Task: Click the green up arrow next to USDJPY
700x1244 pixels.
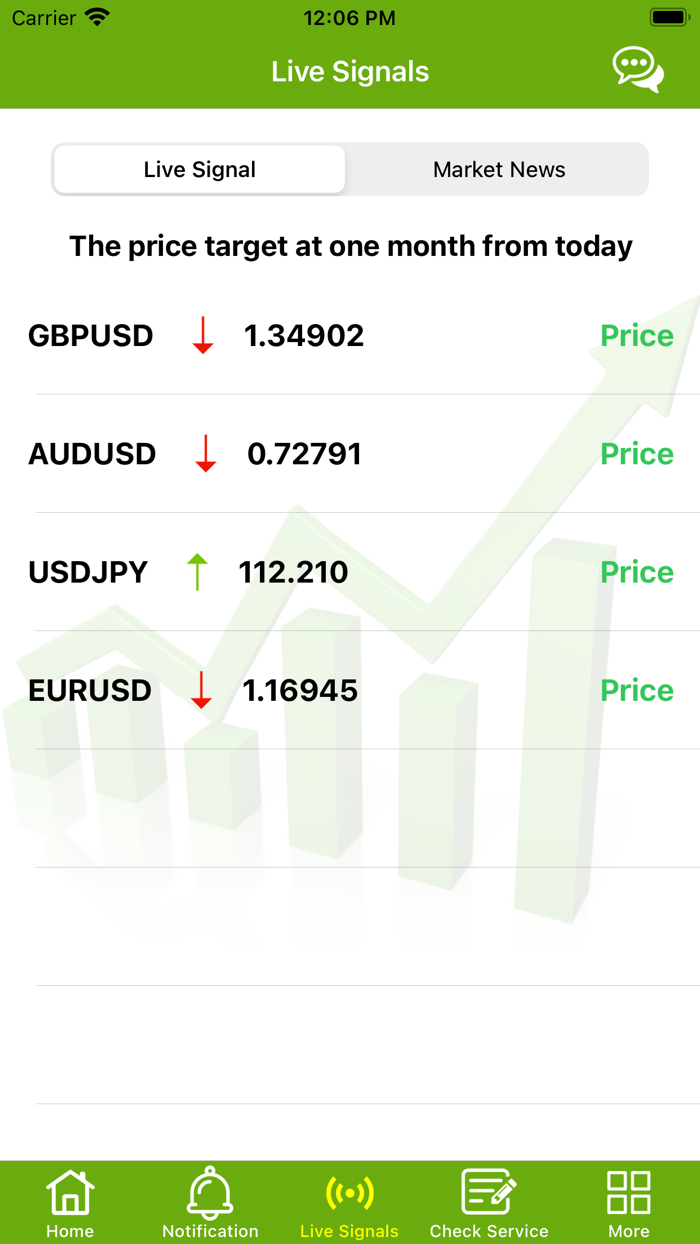Action: pos(197,572)
